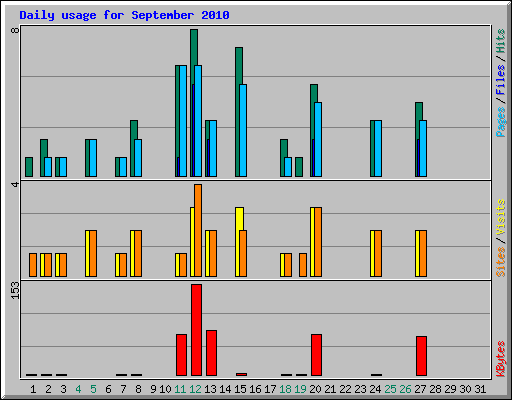Click the red KBytes bar for day 27
Viewport: 512px width, 400px height.
pos(421,356)
